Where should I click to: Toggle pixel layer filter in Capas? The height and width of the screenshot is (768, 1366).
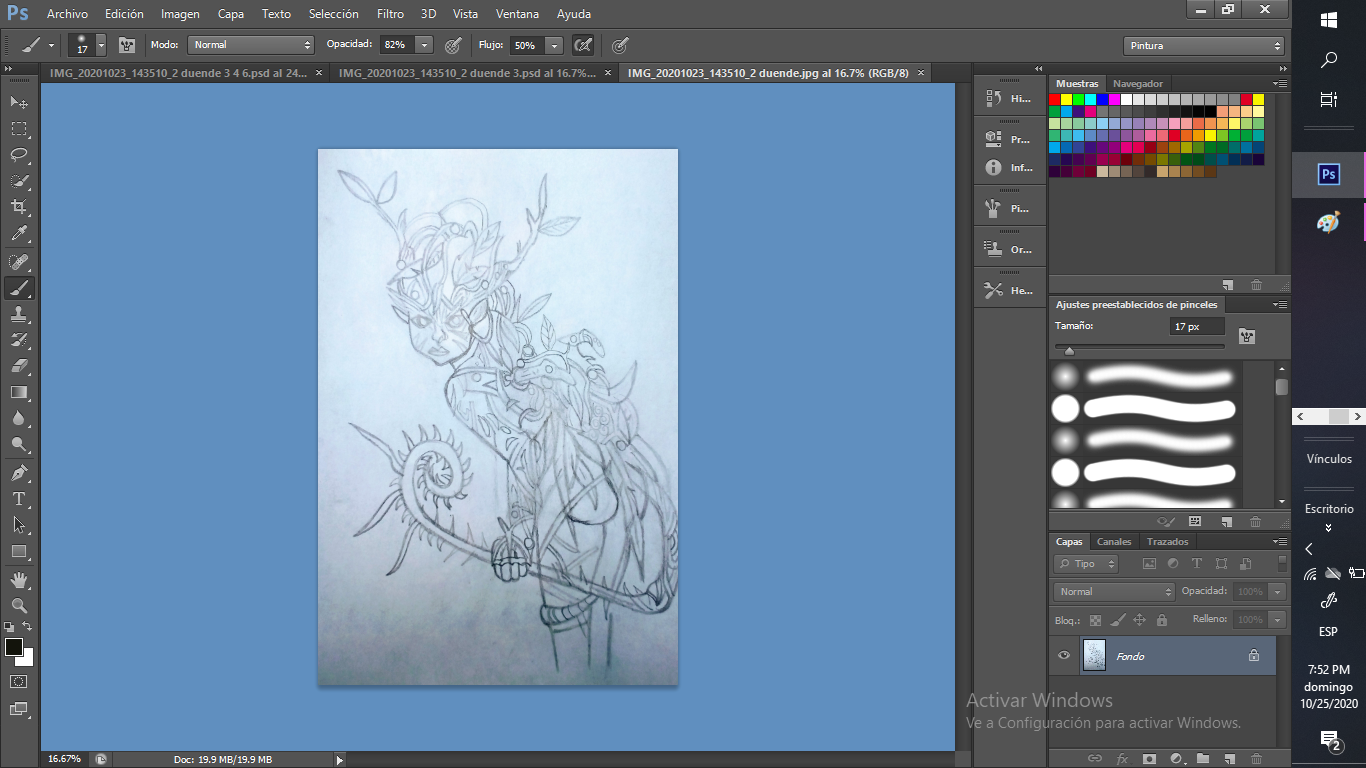1149,564
